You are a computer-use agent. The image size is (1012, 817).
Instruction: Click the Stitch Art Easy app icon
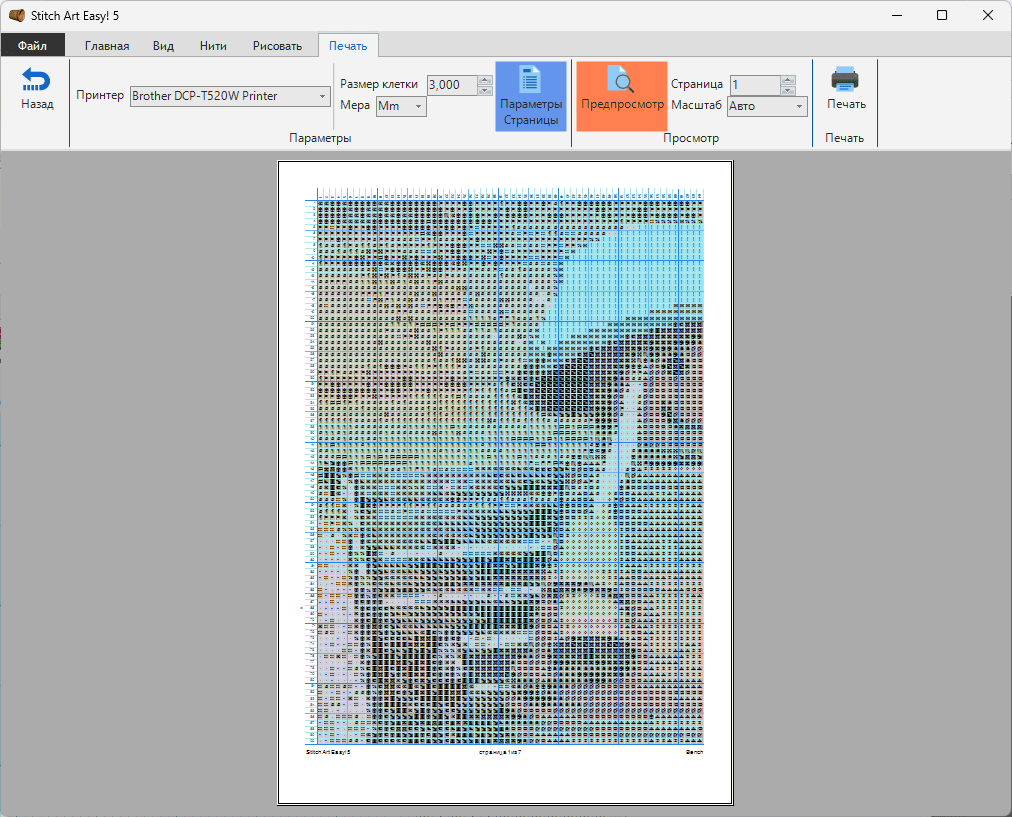[x=17, y=15]
